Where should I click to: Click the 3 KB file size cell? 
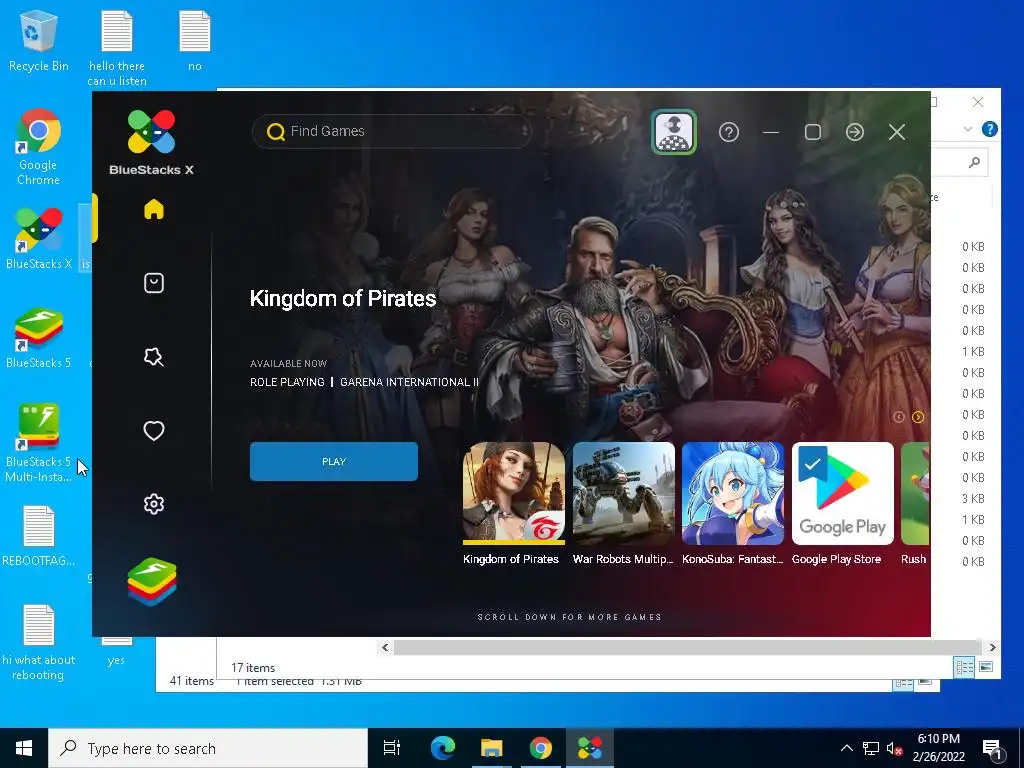[x=972, y=499]
